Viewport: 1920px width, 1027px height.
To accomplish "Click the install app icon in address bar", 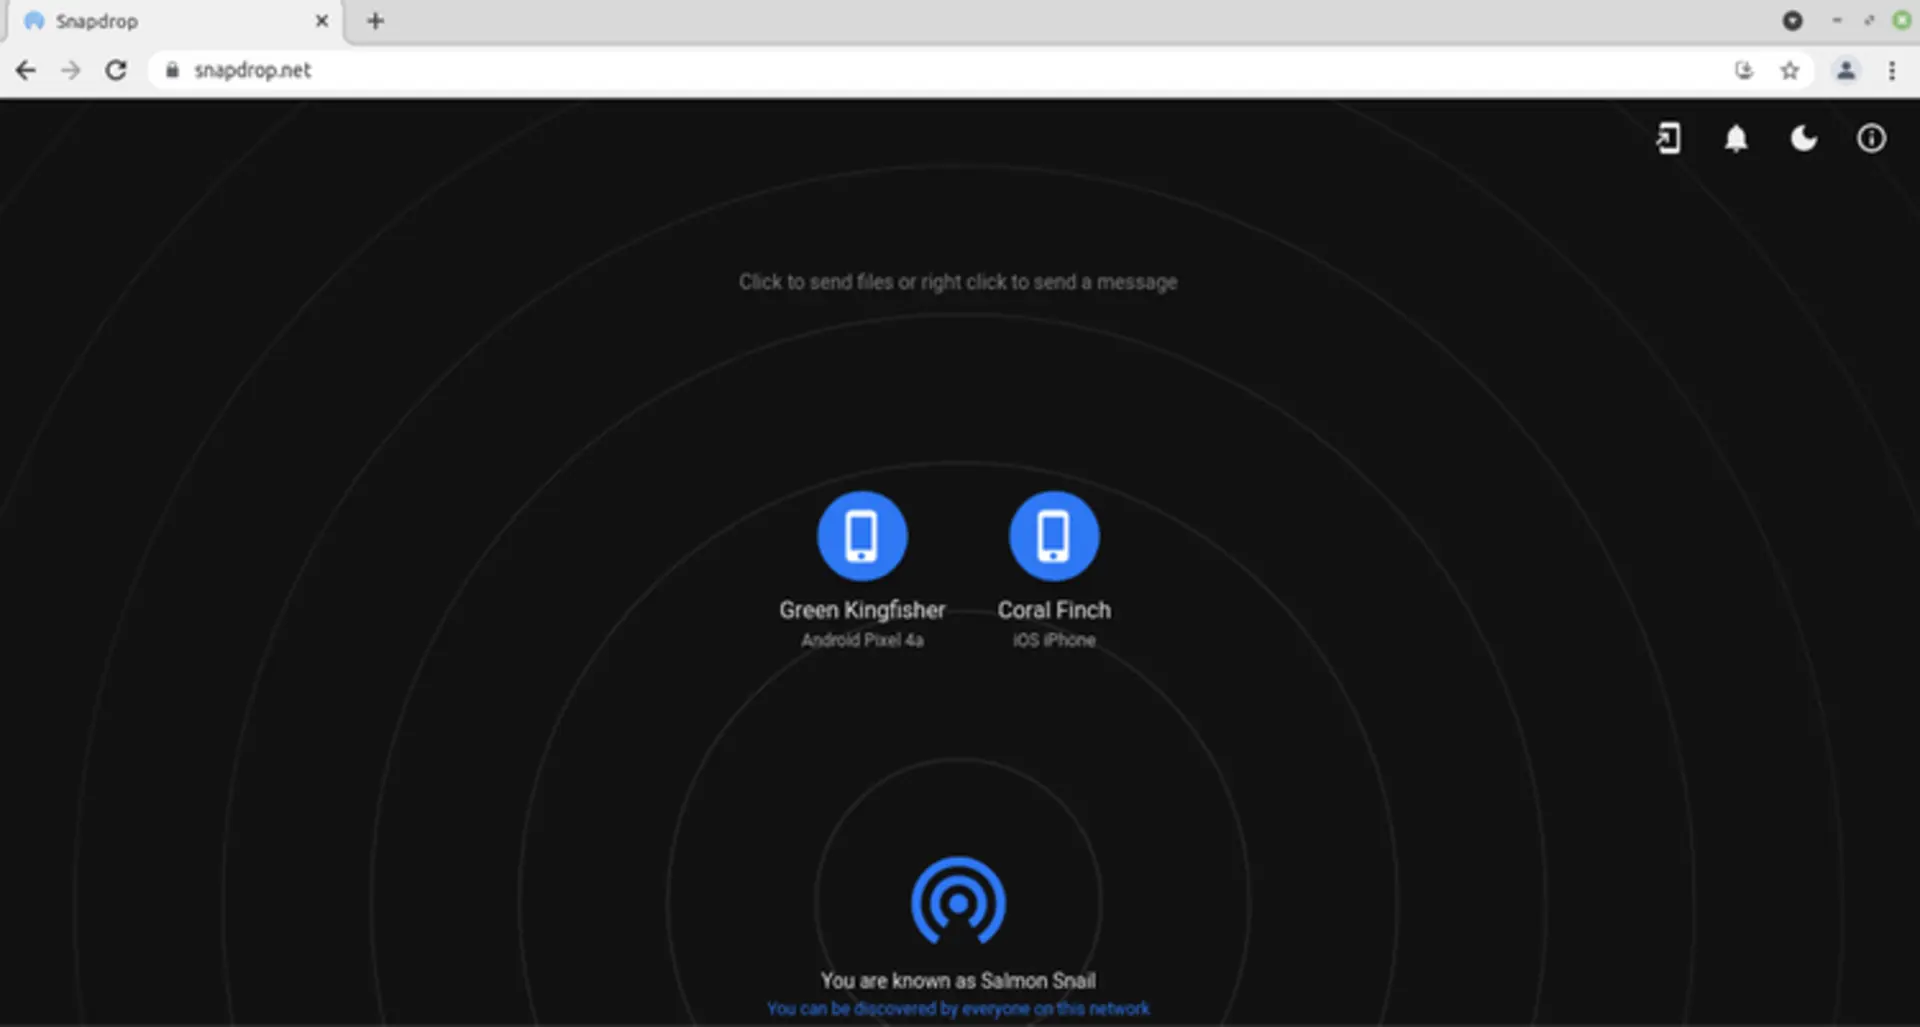I will [1744, 70].
